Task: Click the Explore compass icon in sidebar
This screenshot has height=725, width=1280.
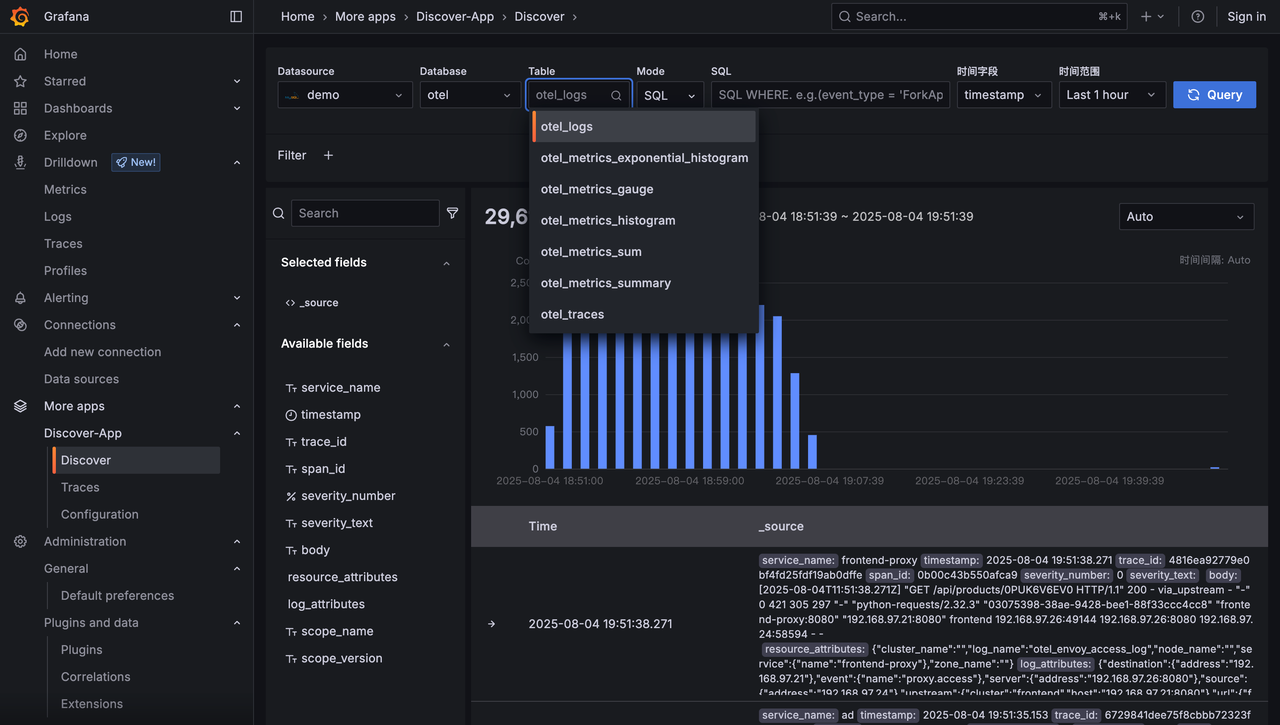Action: click(x=20, y=135)
